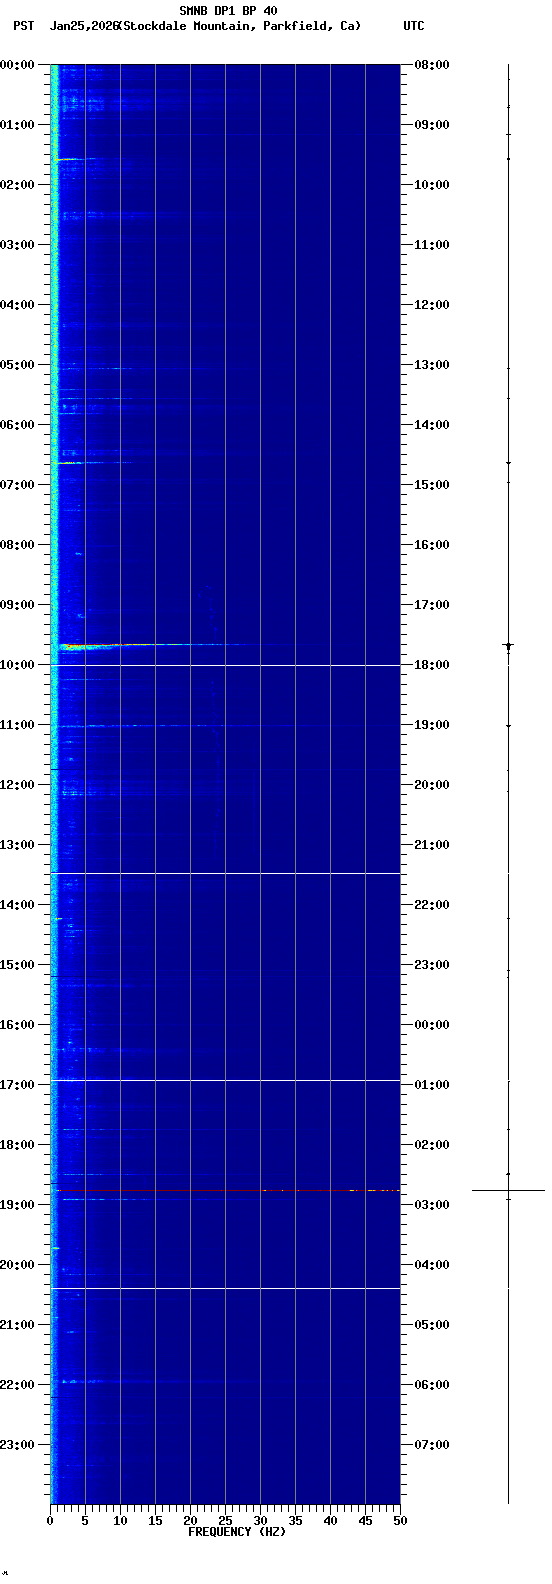The width and height of the screenshot is (552, 1584).
Task: Click the 15 Hz frequency tick label
Action: coord(155,1521)
